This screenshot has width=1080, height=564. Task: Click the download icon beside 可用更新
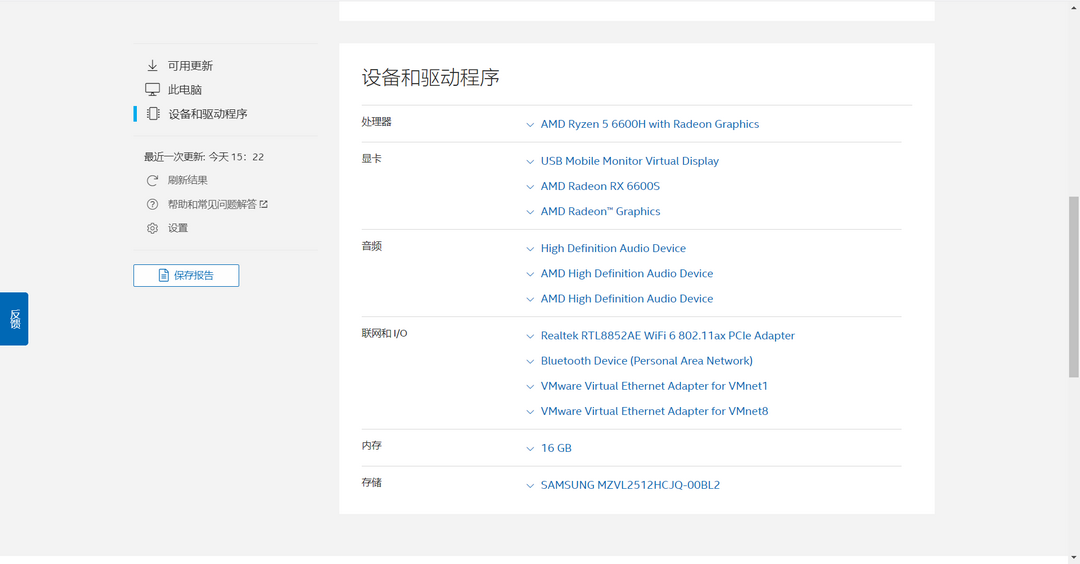[x=152, y=65]
